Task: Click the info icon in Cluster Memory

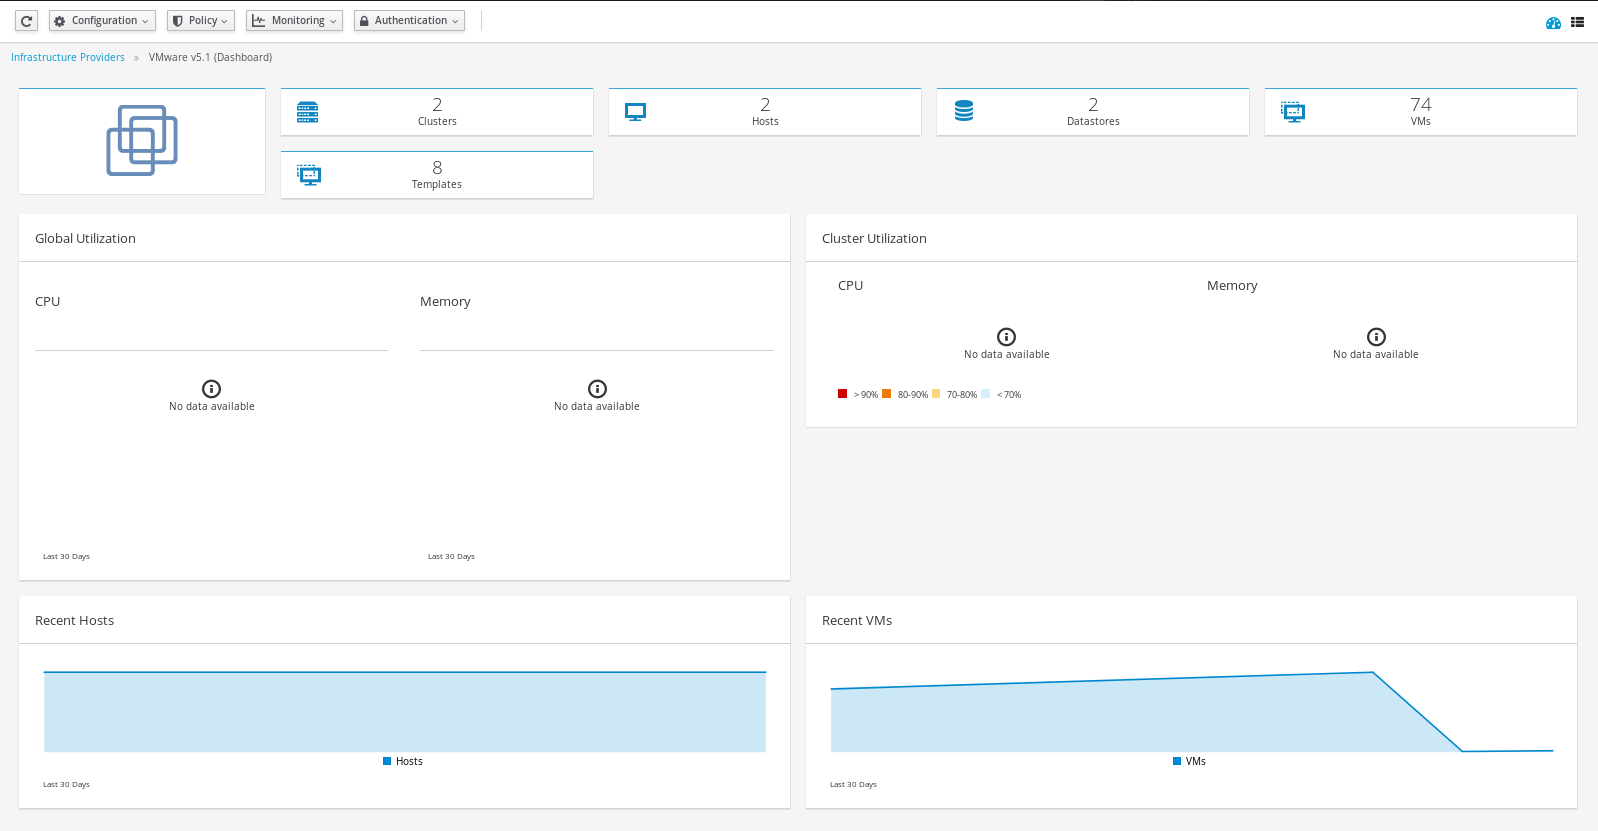Action: [x=1376, y=337]
